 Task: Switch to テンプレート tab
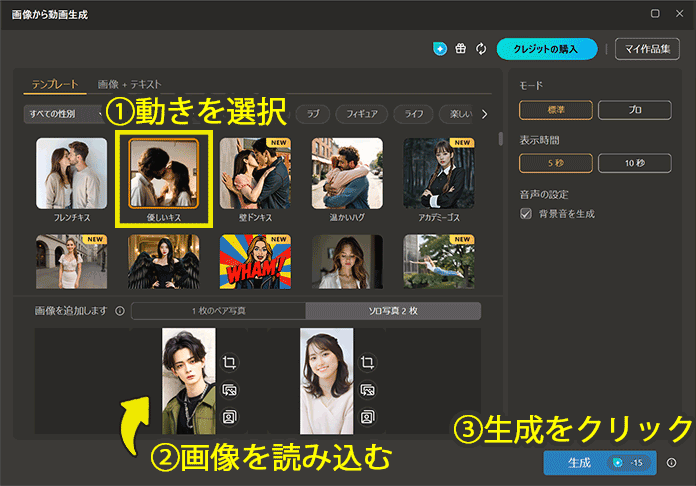click(55, 84)
